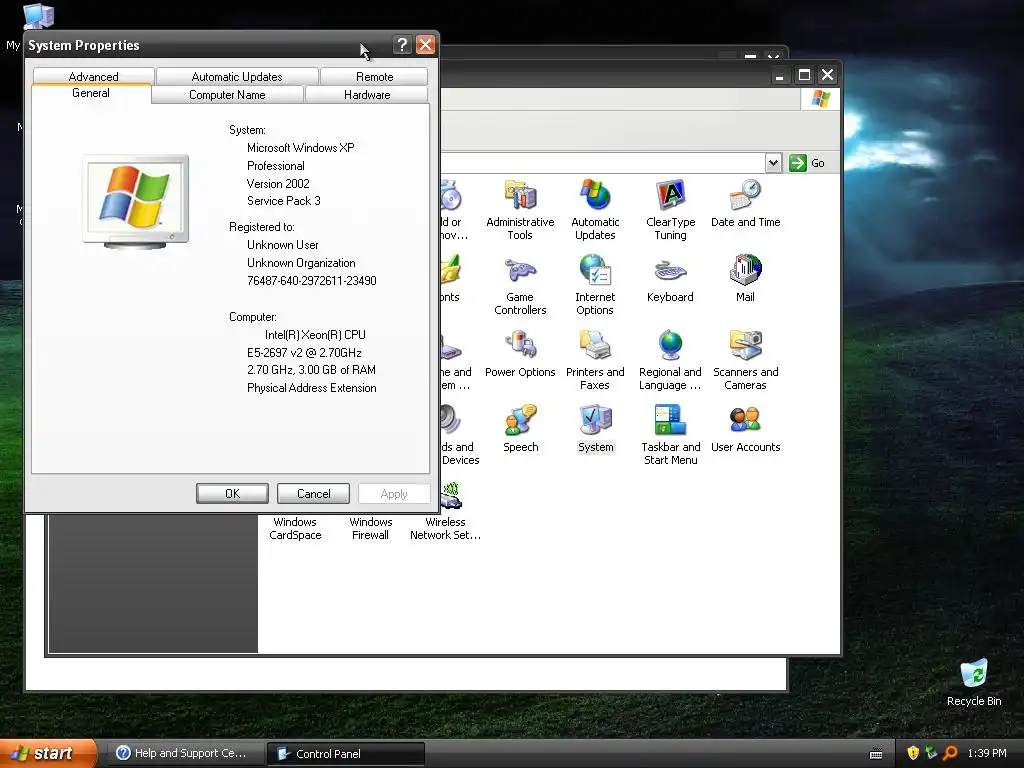Click the taskbar clock showing 1:39 PM
This screenshot has height=768, width=1024.
point(987,753)
